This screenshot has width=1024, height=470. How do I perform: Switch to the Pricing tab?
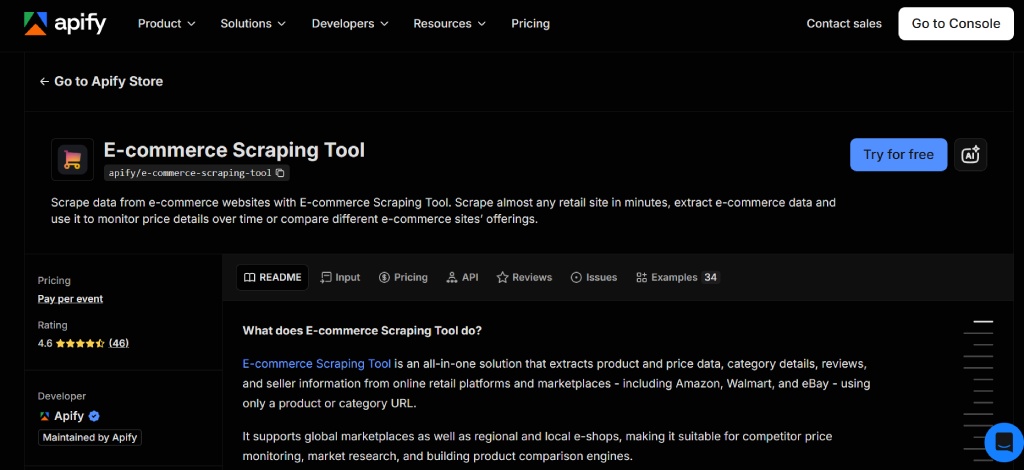403,277
